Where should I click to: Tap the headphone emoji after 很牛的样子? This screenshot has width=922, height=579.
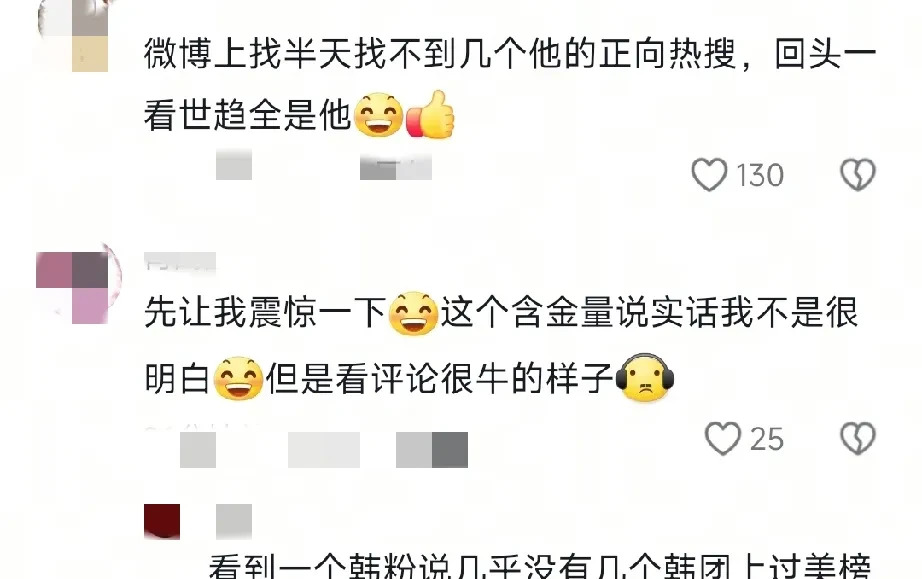644,378
